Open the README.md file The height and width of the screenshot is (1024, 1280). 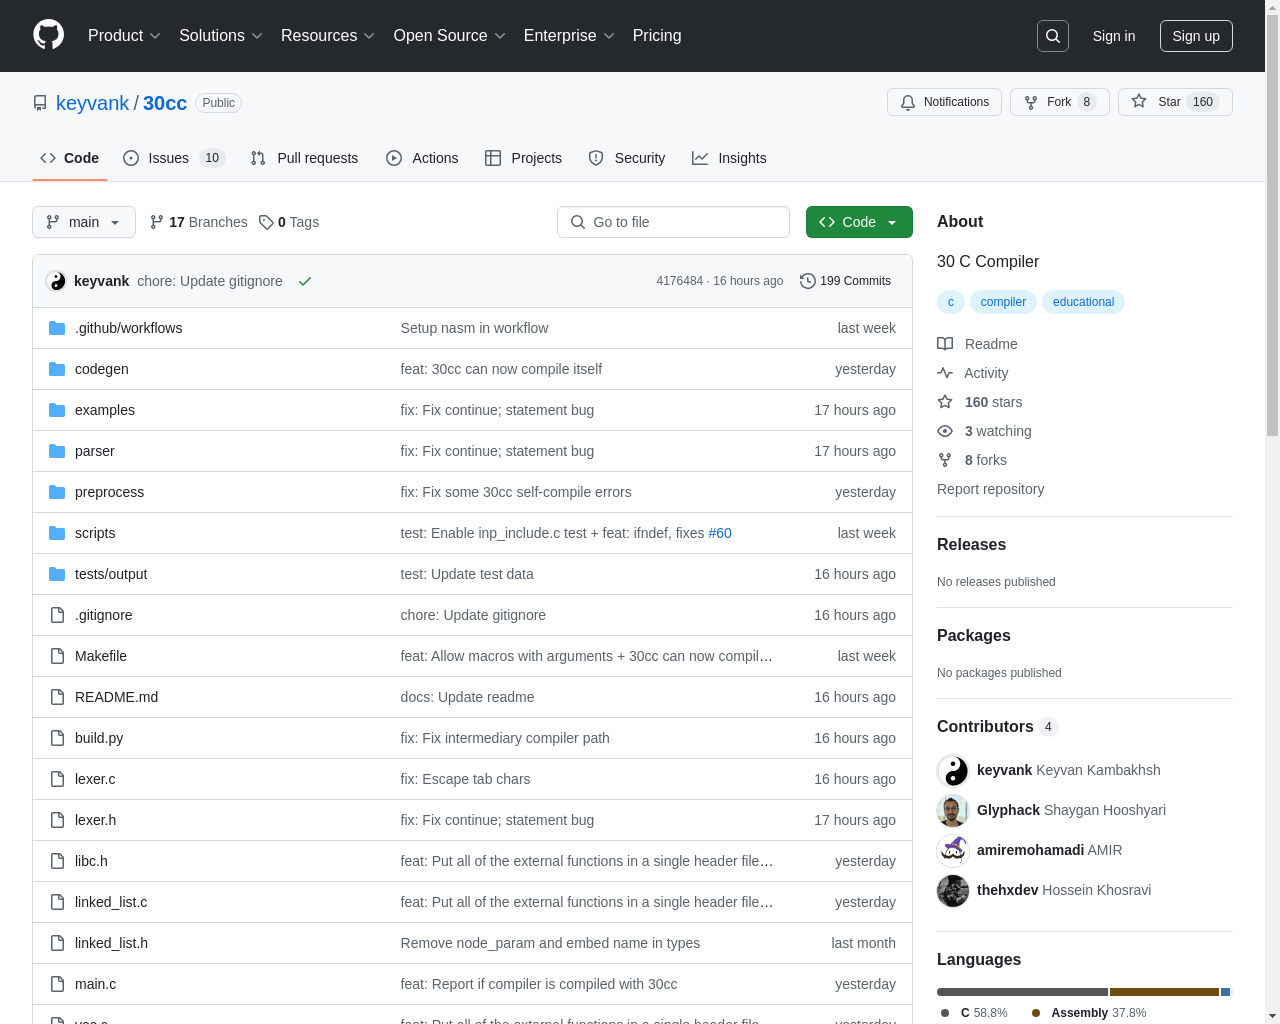116,697
